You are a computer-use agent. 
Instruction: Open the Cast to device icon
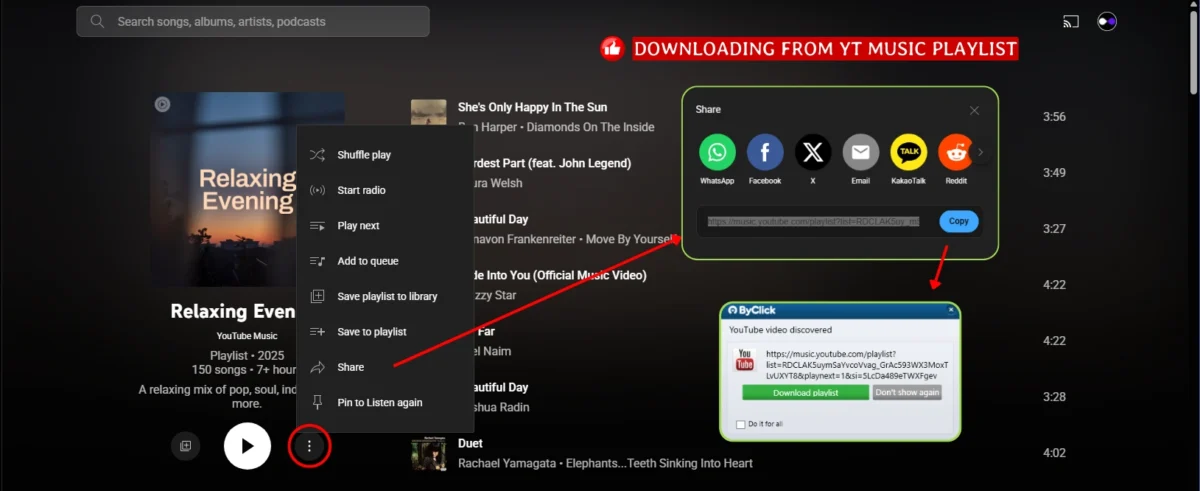(1071, 21)
